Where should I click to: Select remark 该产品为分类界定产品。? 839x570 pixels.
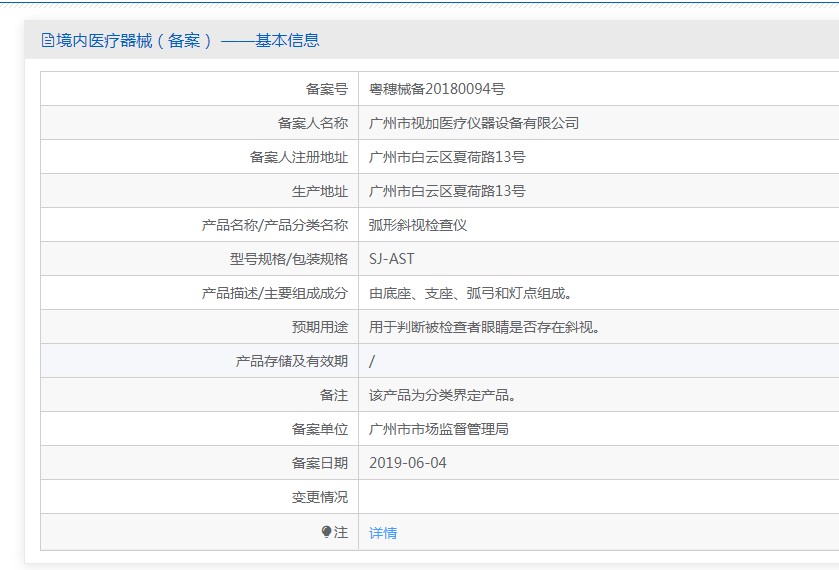443,395
